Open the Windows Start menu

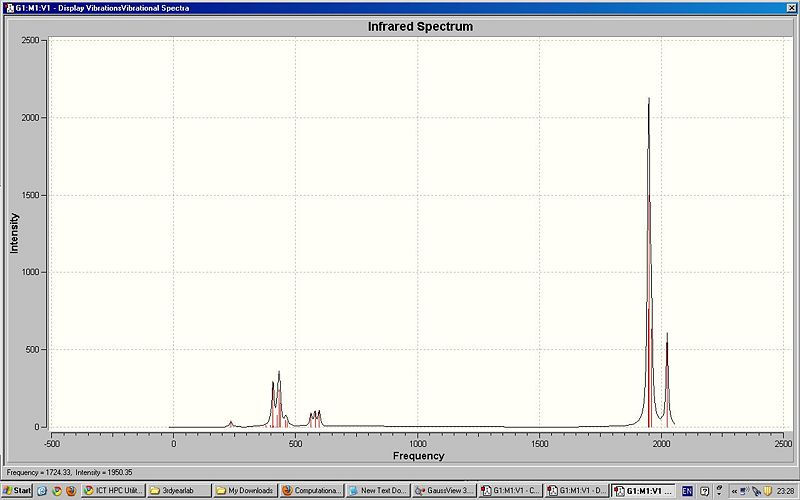tap(17, 490)
